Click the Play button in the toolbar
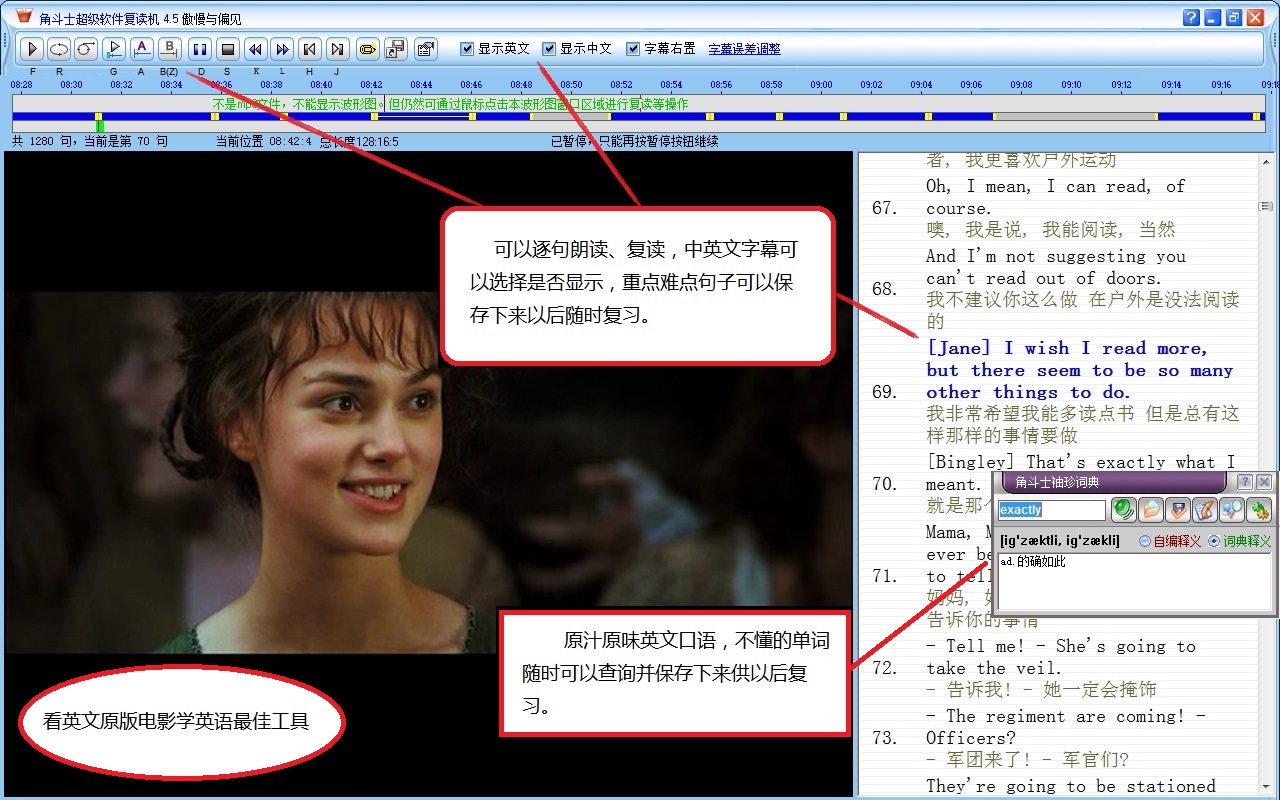Viewport: 1280px width, 800px height. tap(32, 48)
